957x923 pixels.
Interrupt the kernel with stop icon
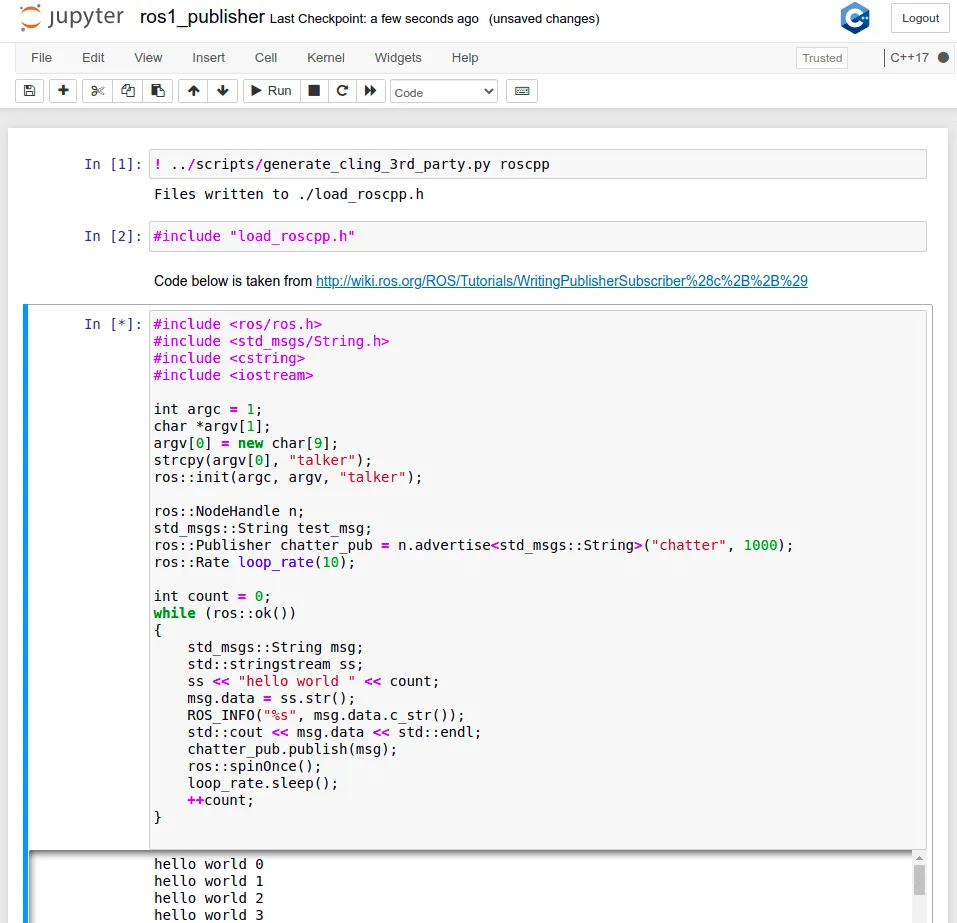point(314,91)
